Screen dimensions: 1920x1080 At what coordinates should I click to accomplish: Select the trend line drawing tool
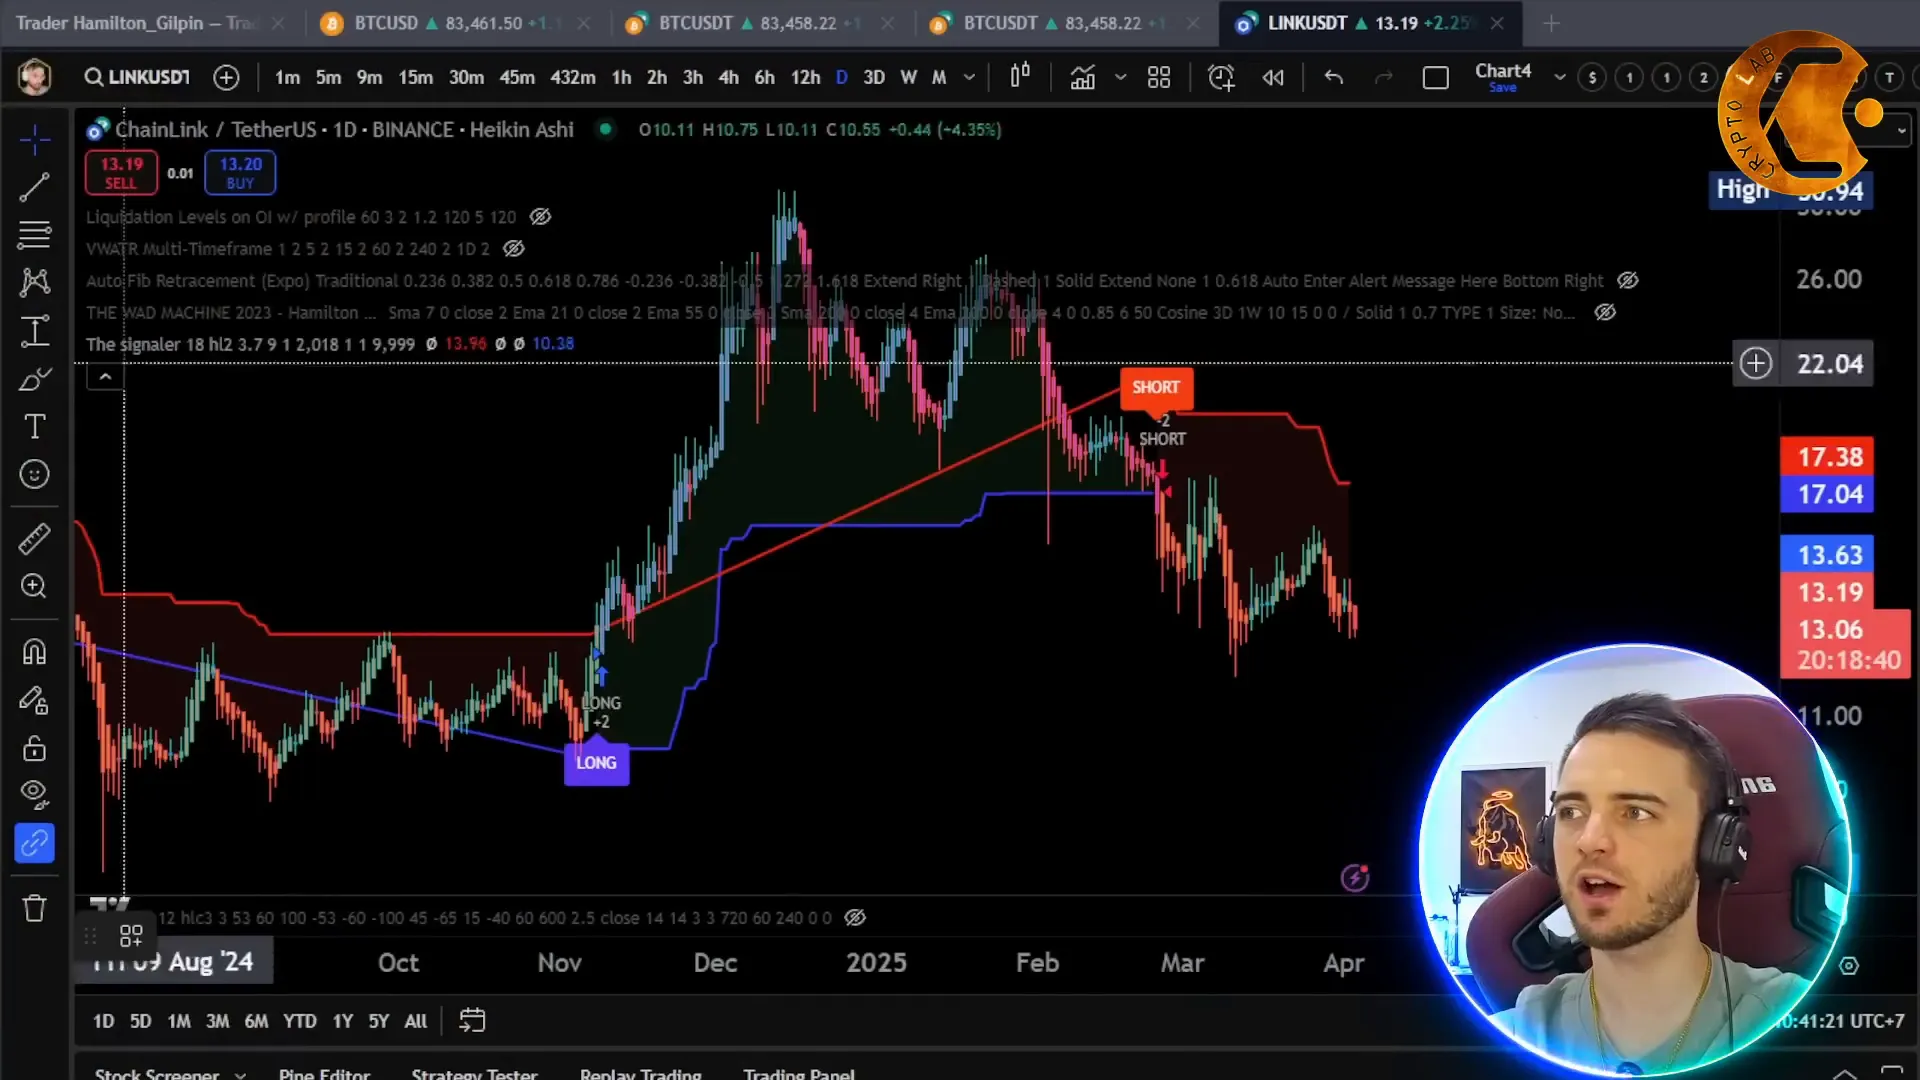(x=34, y=187)
